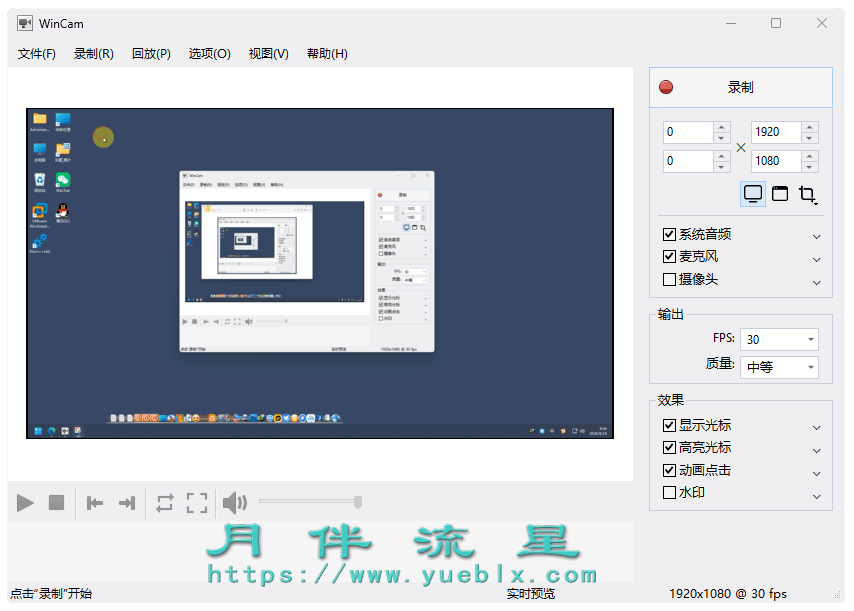854x611 pixels.
Task: Toggle the 系统音频 checkbox
Action: (x=669, y=235)
